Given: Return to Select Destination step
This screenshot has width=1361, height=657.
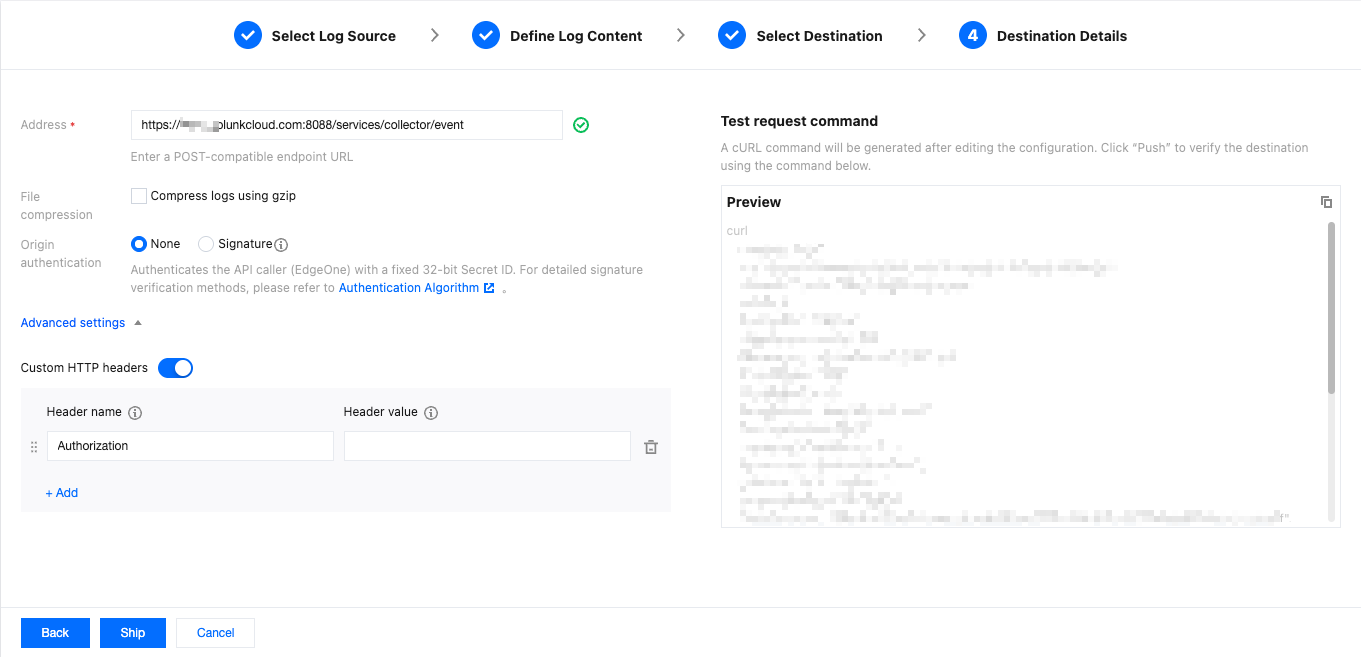Looking at the screenshot, I should click(x=800, y=36).
